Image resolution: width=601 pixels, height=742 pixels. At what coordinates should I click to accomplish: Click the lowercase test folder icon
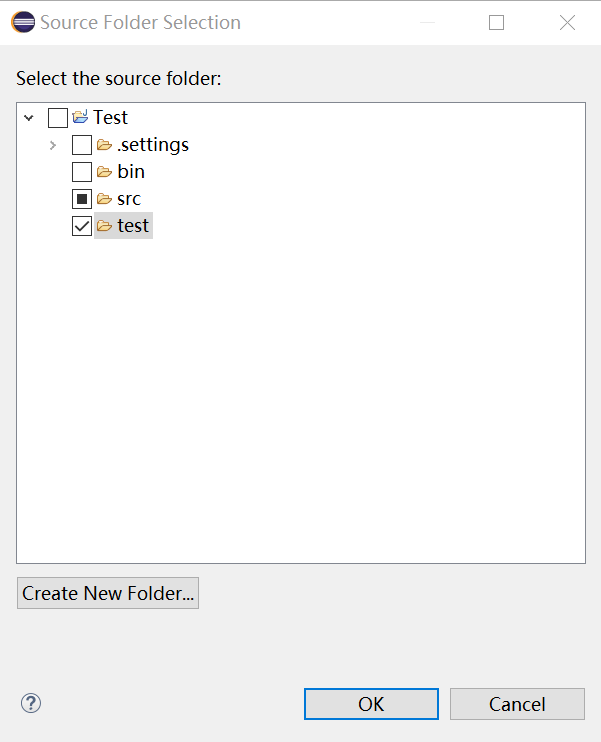tap(104, 226)
